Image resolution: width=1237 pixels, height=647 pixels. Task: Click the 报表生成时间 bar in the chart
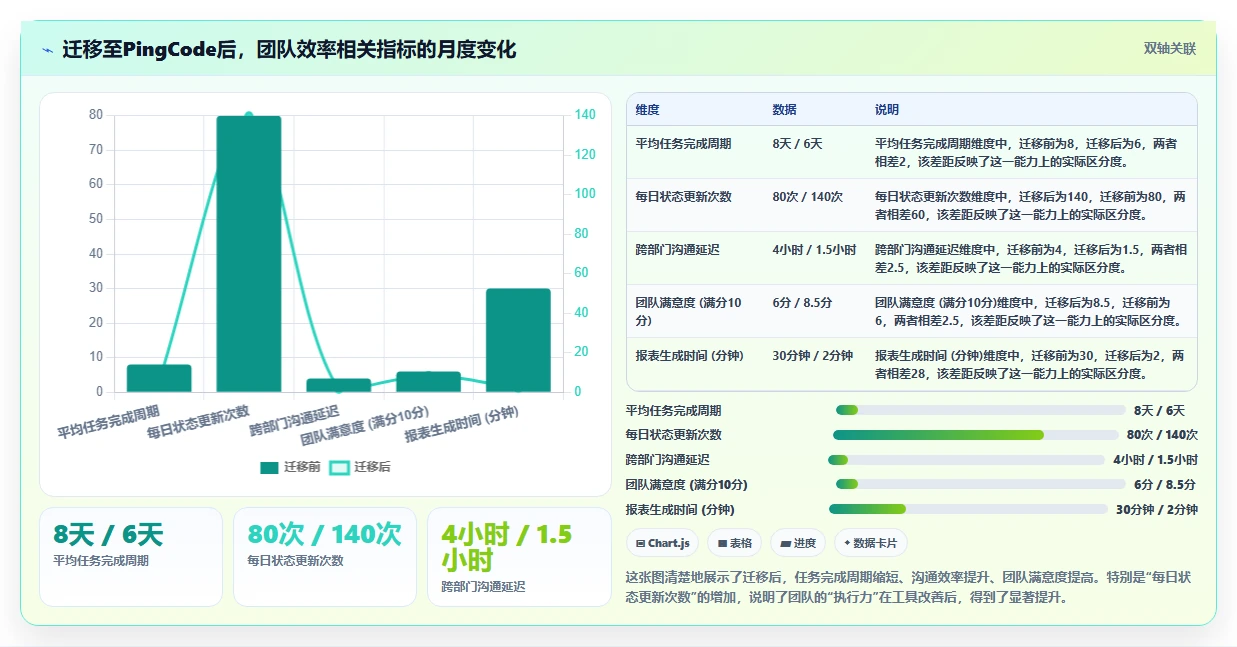point(518,340)
